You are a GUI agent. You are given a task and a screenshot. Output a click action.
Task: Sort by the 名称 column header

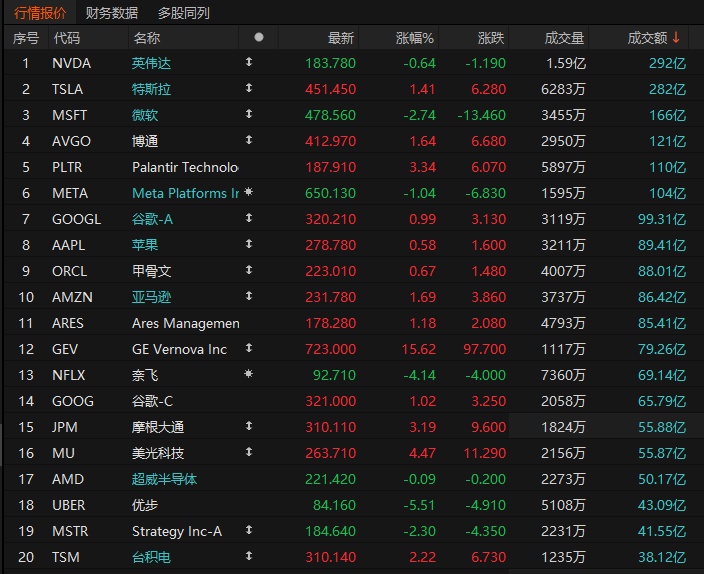tap(147, 38)
